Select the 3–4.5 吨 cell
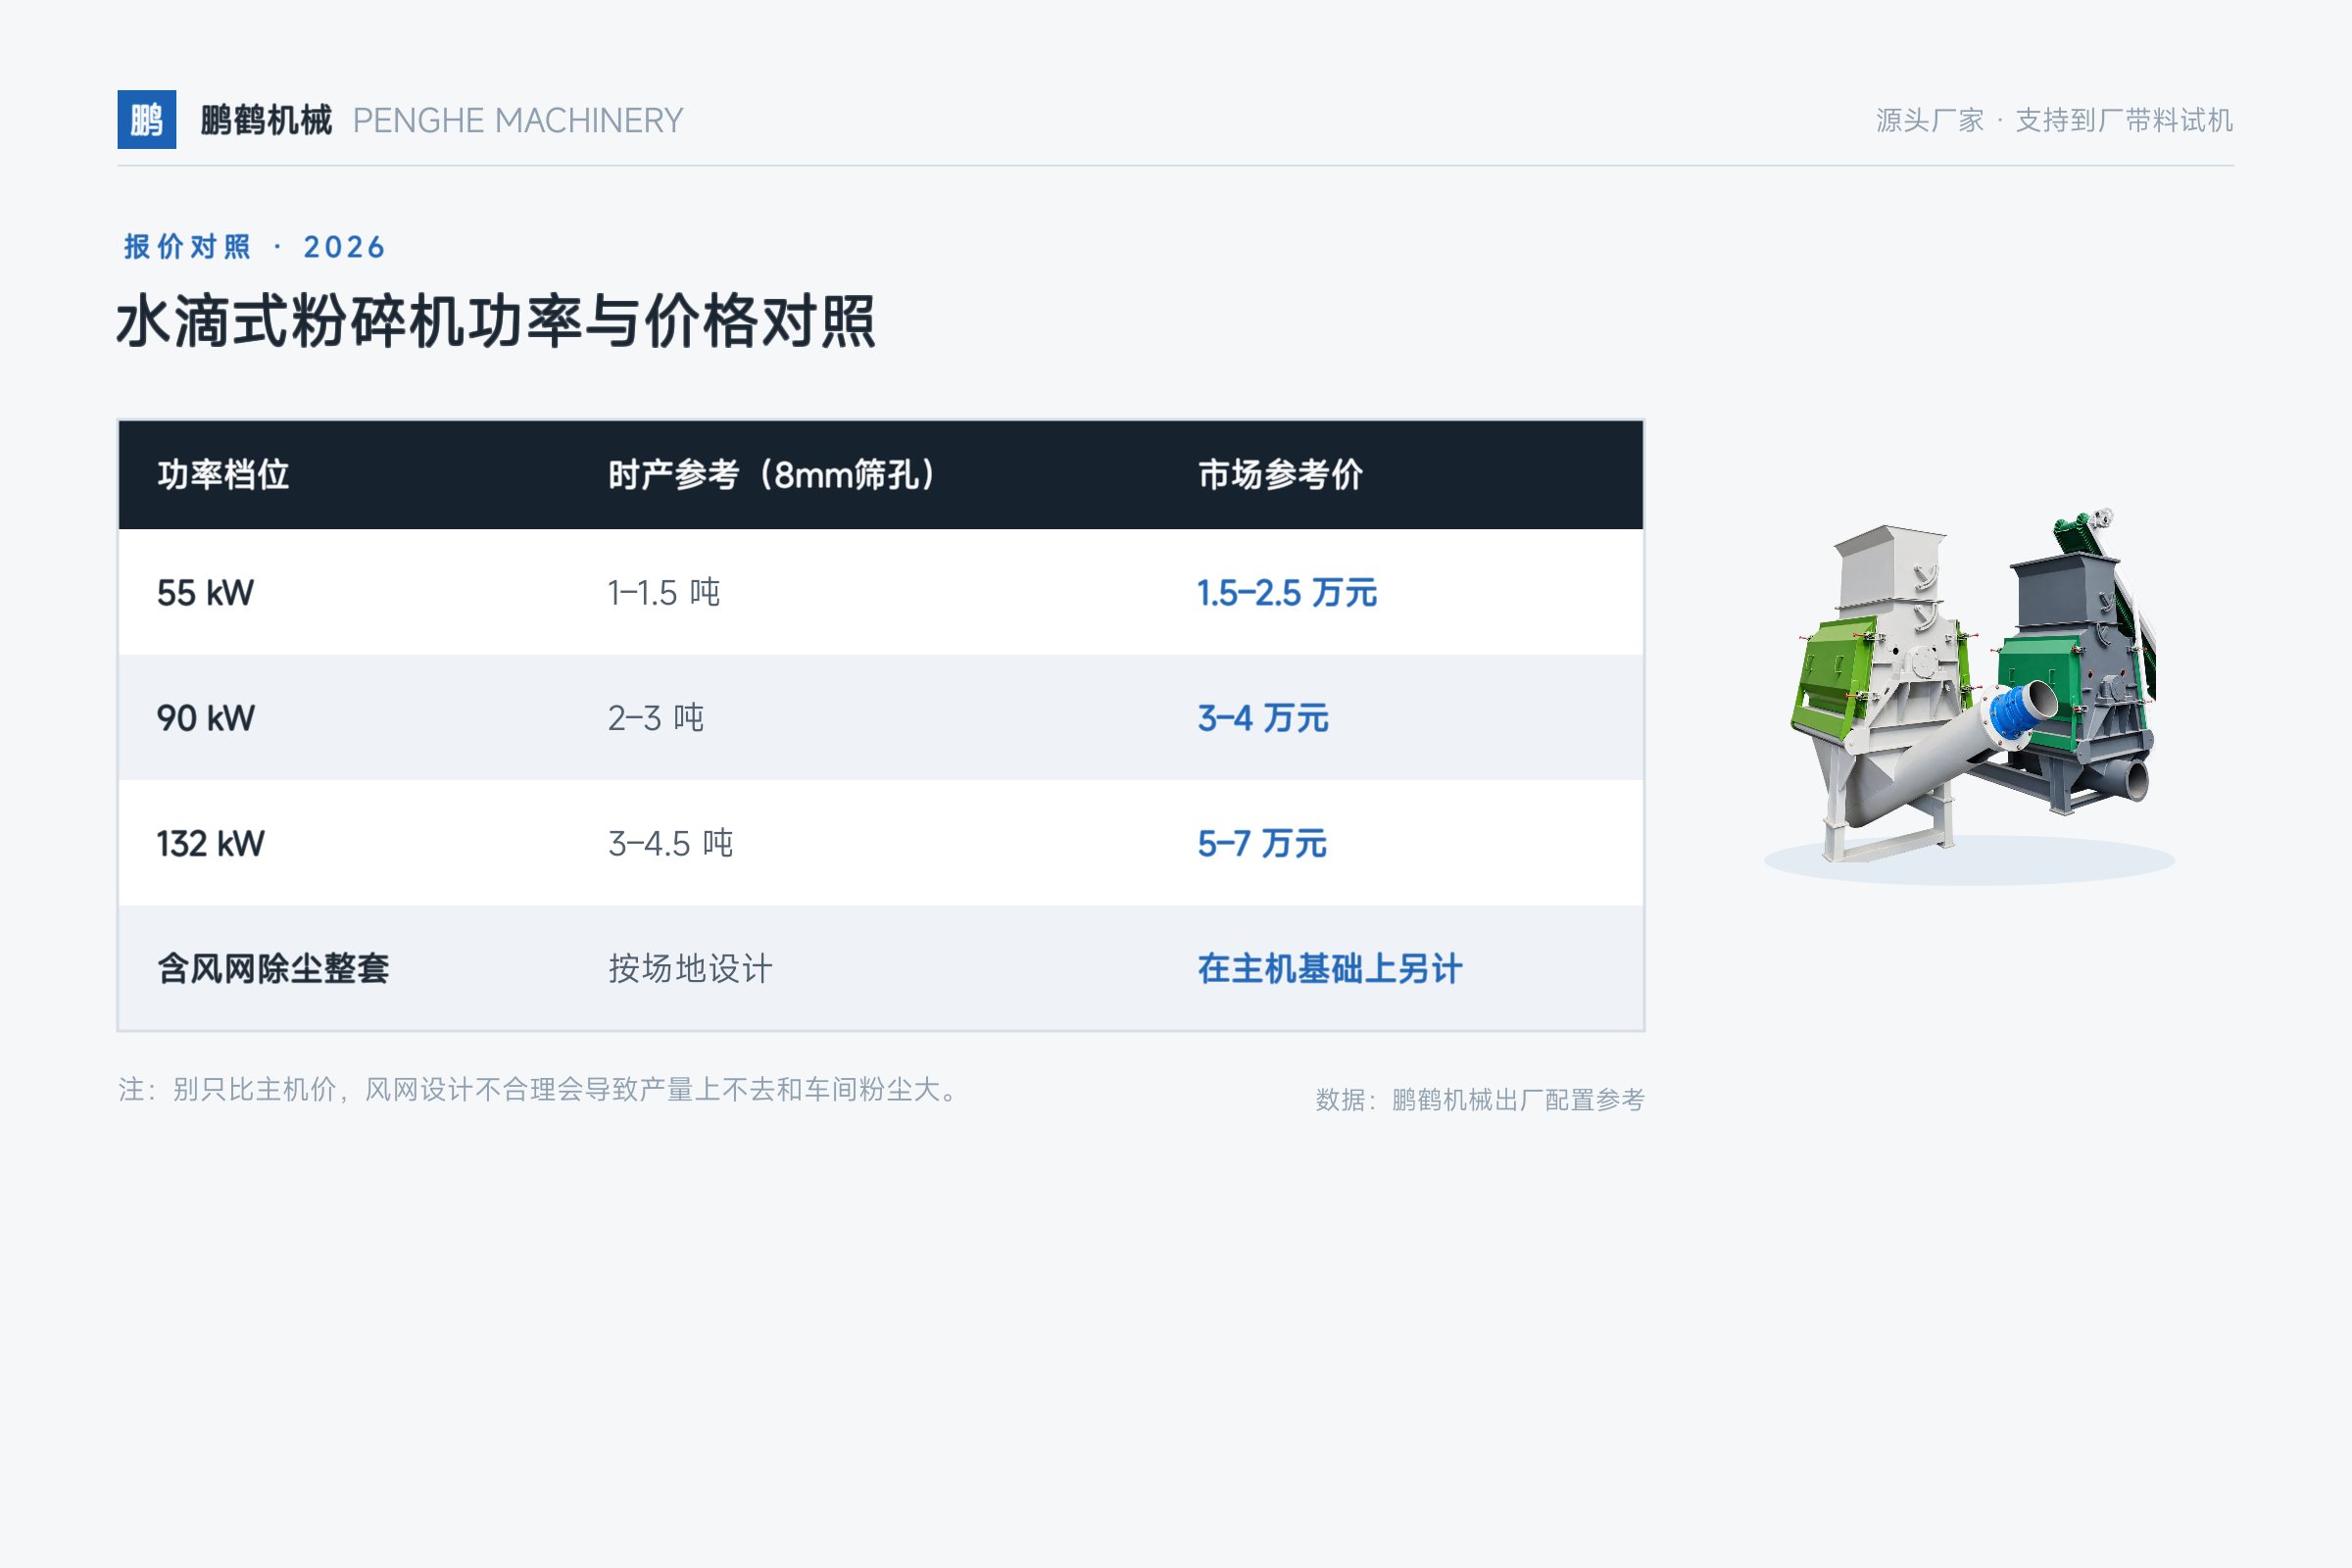This screenshot has width=2352, height=1568. [x=671, y=844]
